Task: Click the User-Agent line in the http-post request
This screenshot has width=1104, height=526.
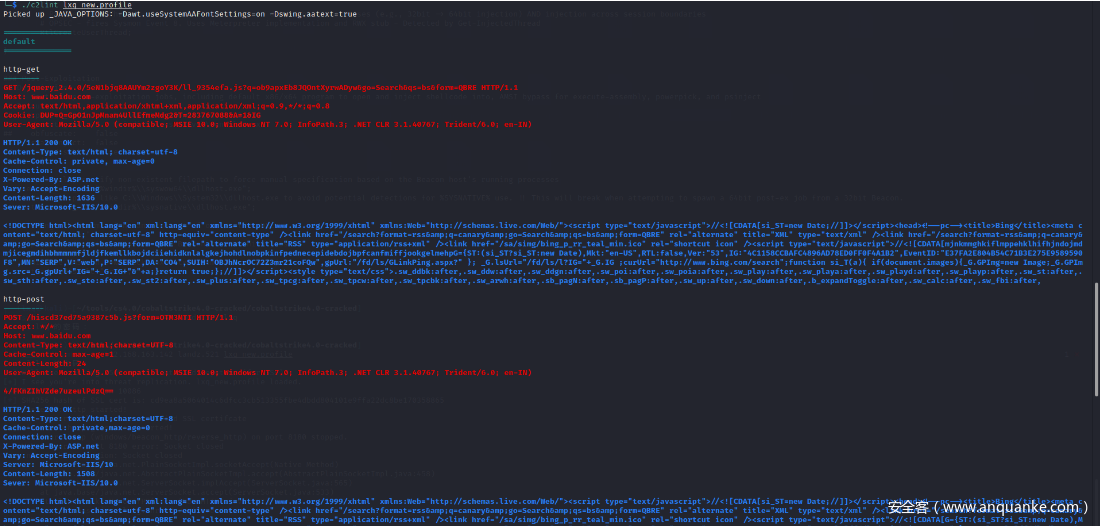Action: [268, 372]
